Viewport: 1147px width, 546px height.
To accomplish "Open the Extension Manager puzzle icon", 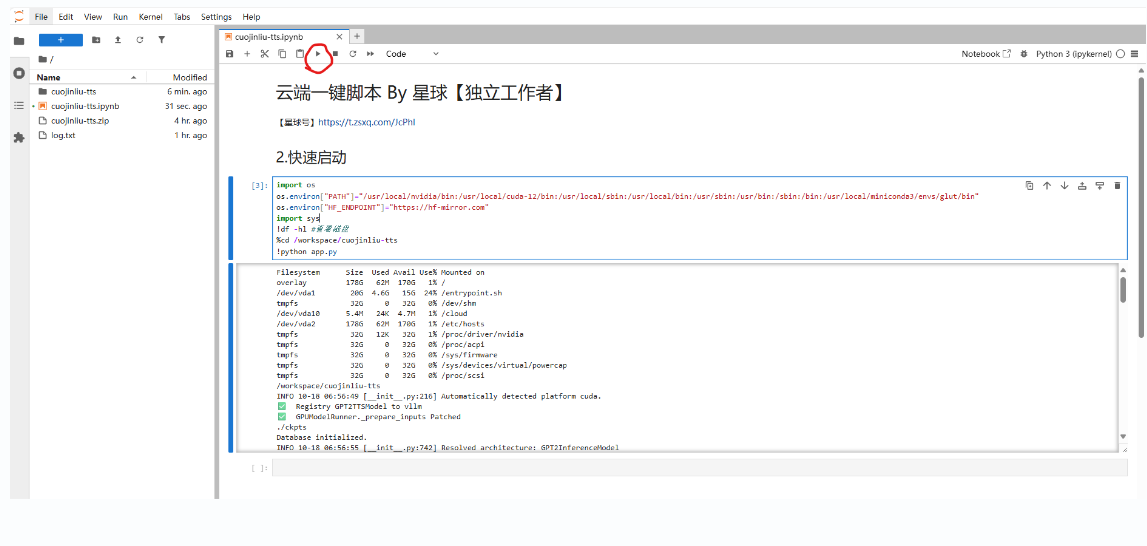I will click(18, 138).
